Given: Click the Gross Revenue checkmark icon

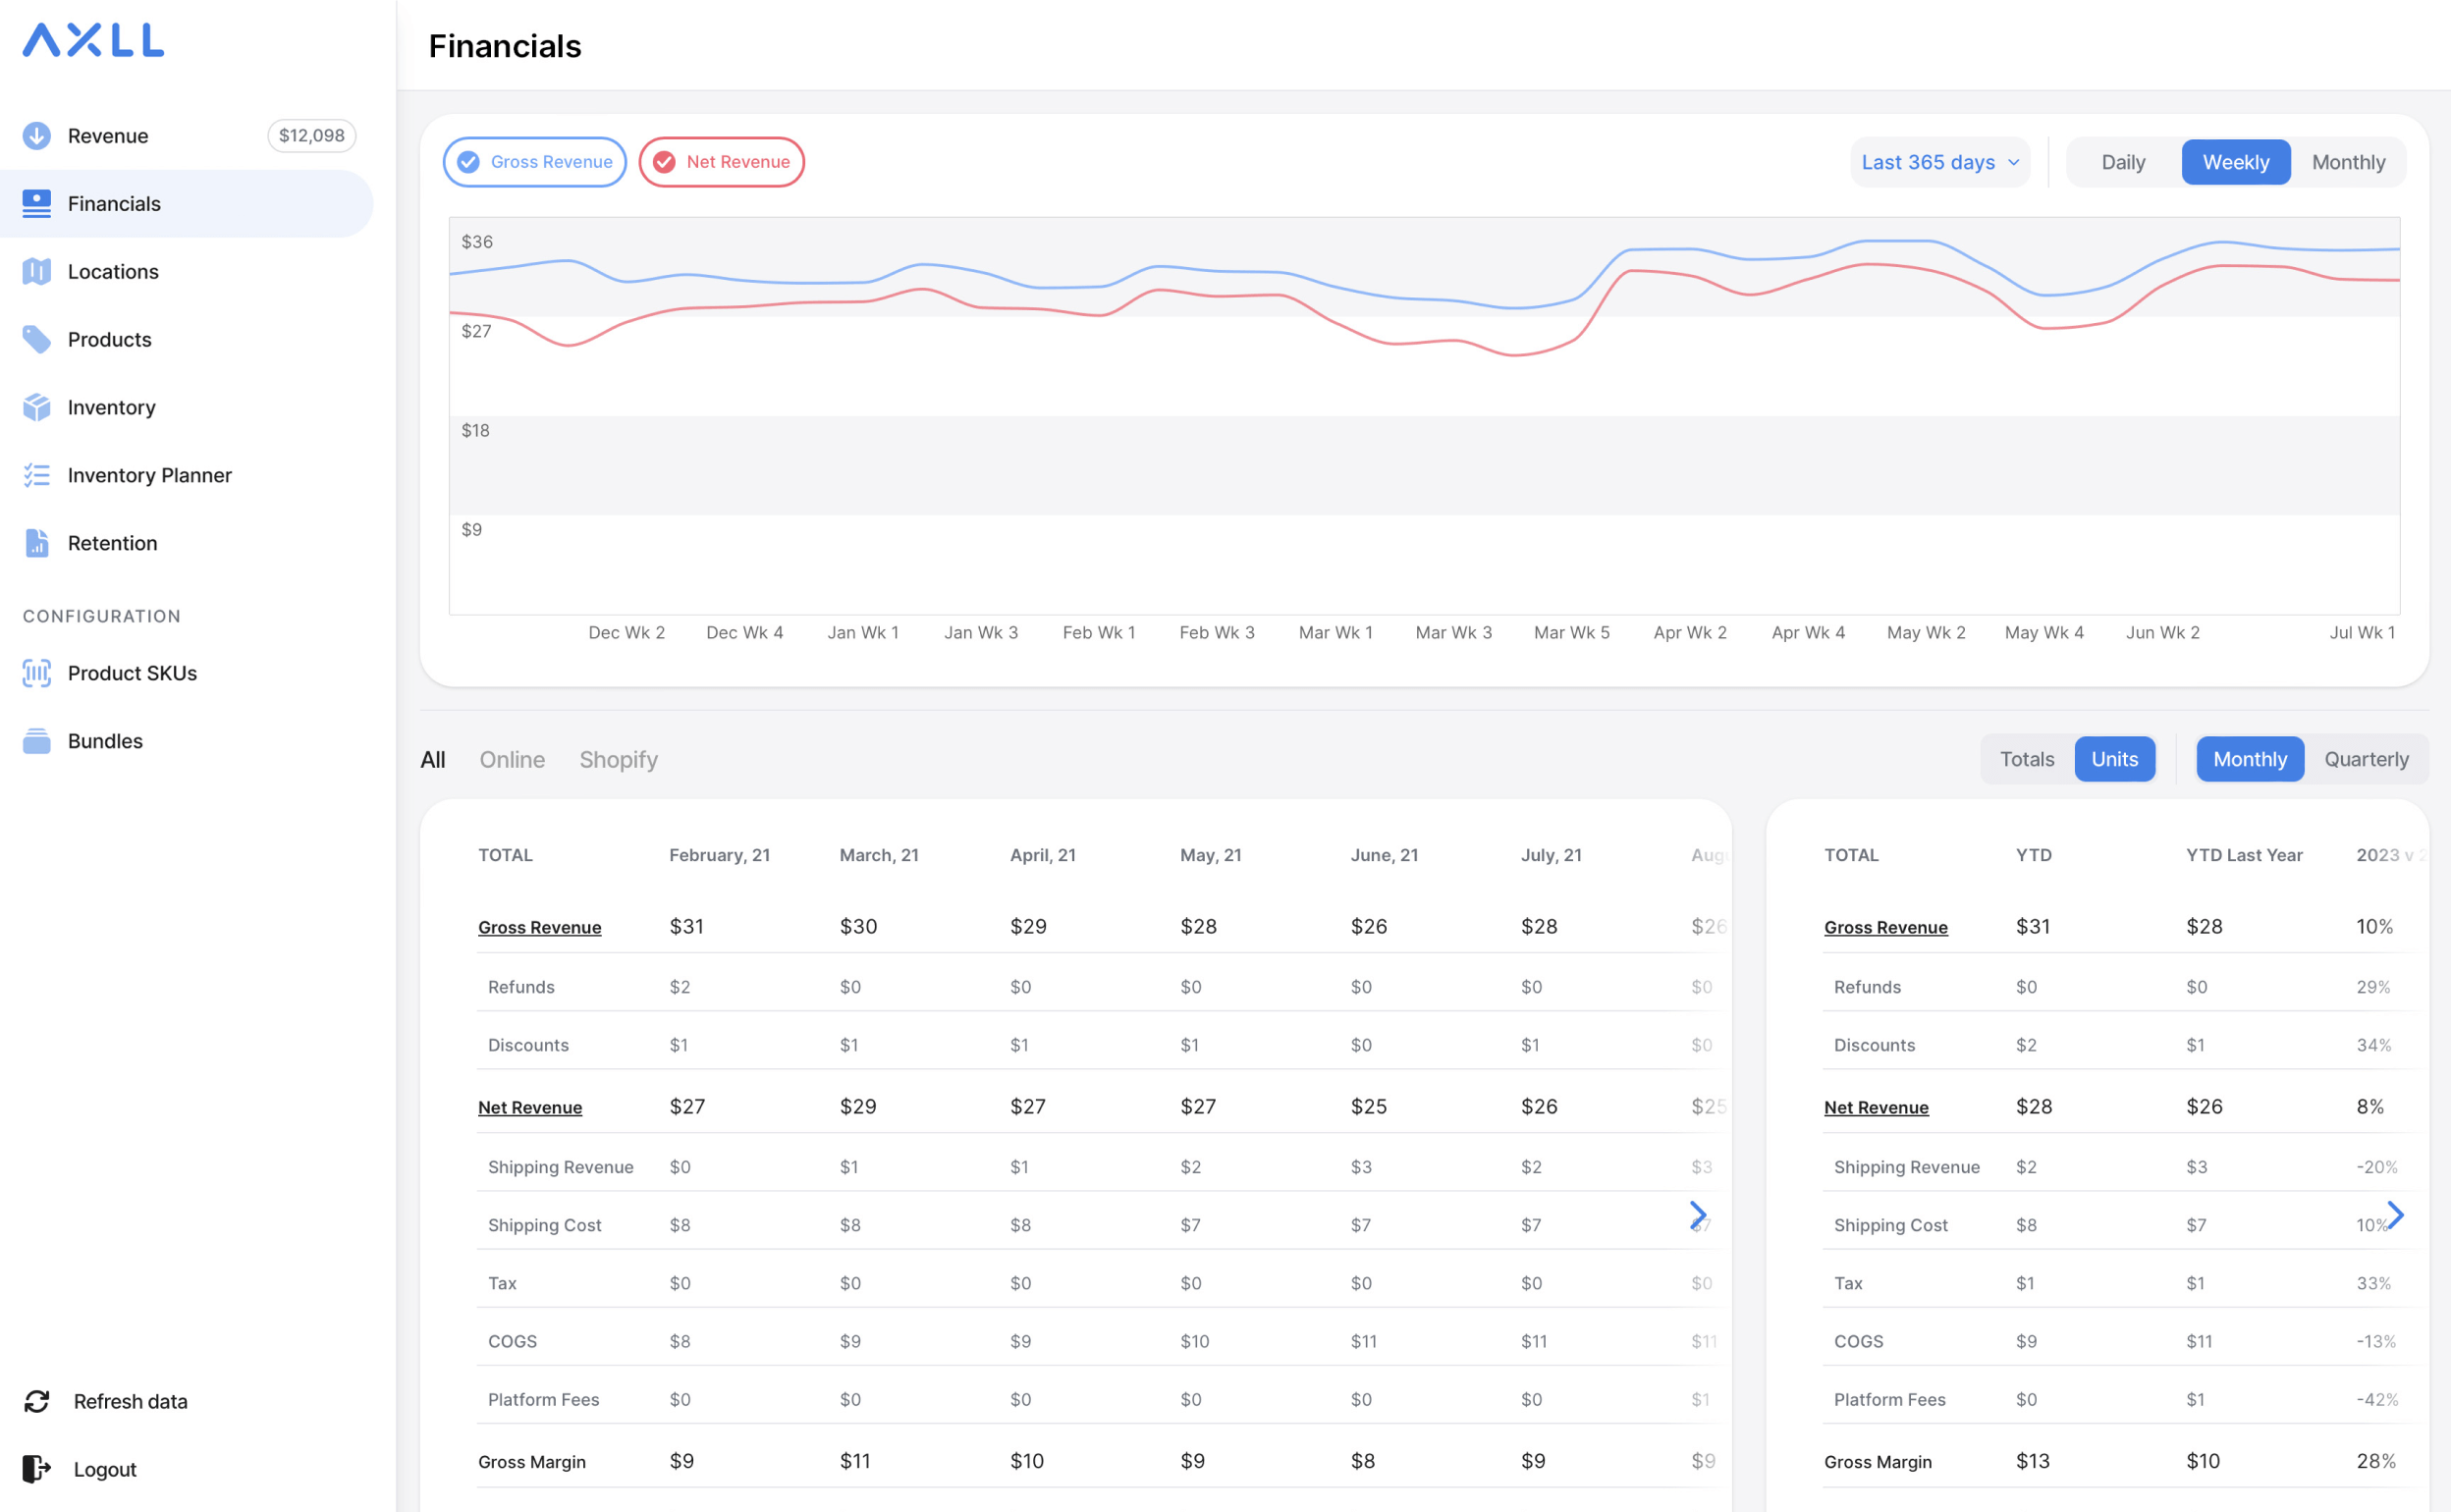Looking at the screenshot, I should pos(468,162).
